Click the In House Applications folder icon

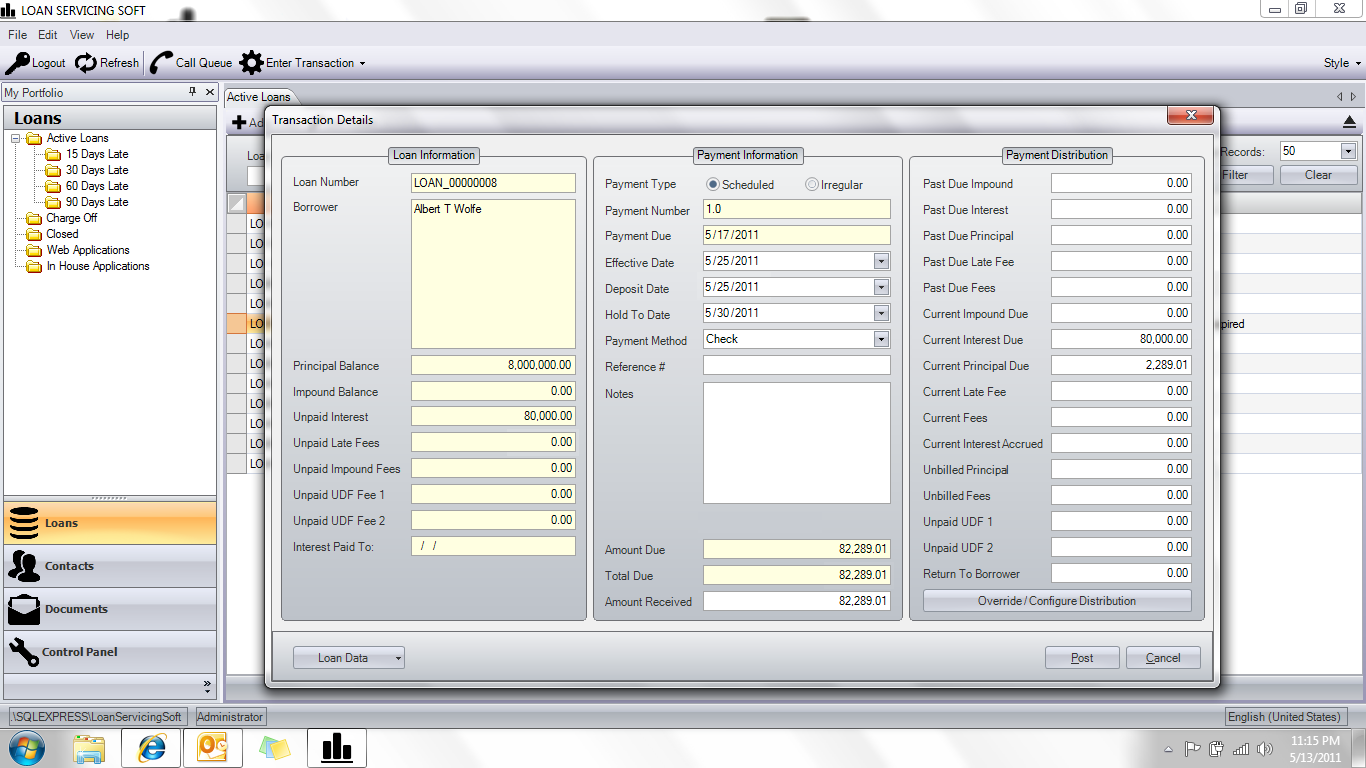point(34,266)
